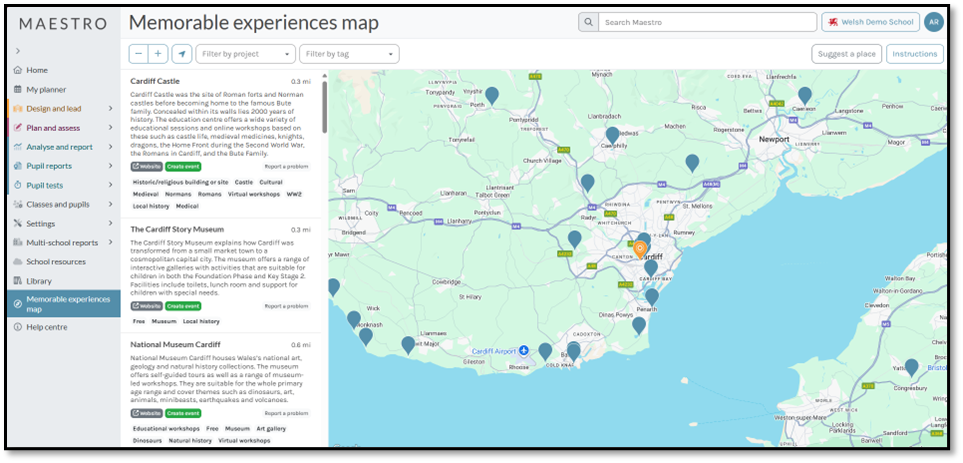963x463 pixels.
Task: Expand the sidebar collapse chevron under logo
Action: (18, 51)
